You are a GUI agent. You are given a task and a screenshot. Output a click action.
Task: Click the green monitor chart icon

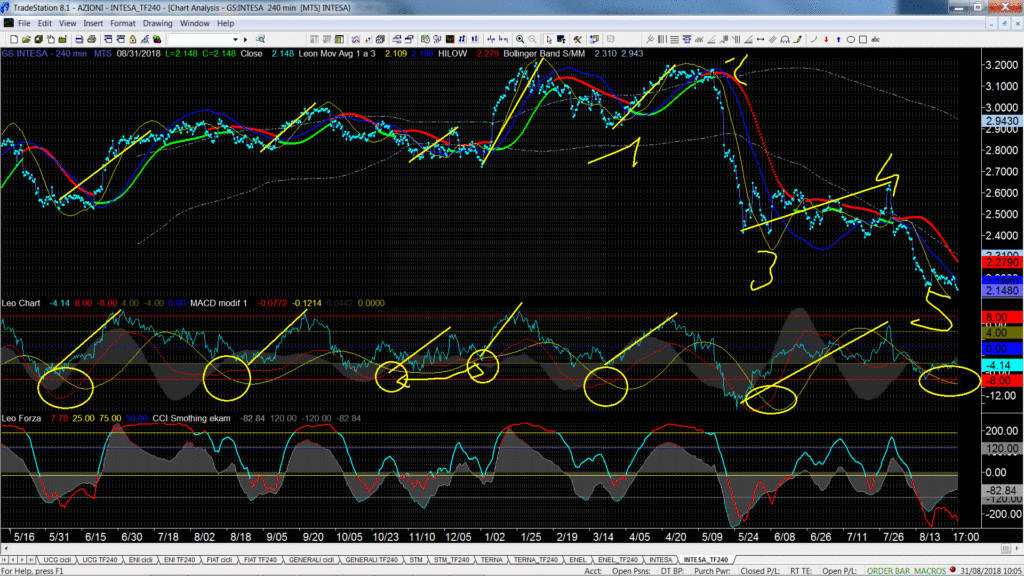tap(450, 39)
